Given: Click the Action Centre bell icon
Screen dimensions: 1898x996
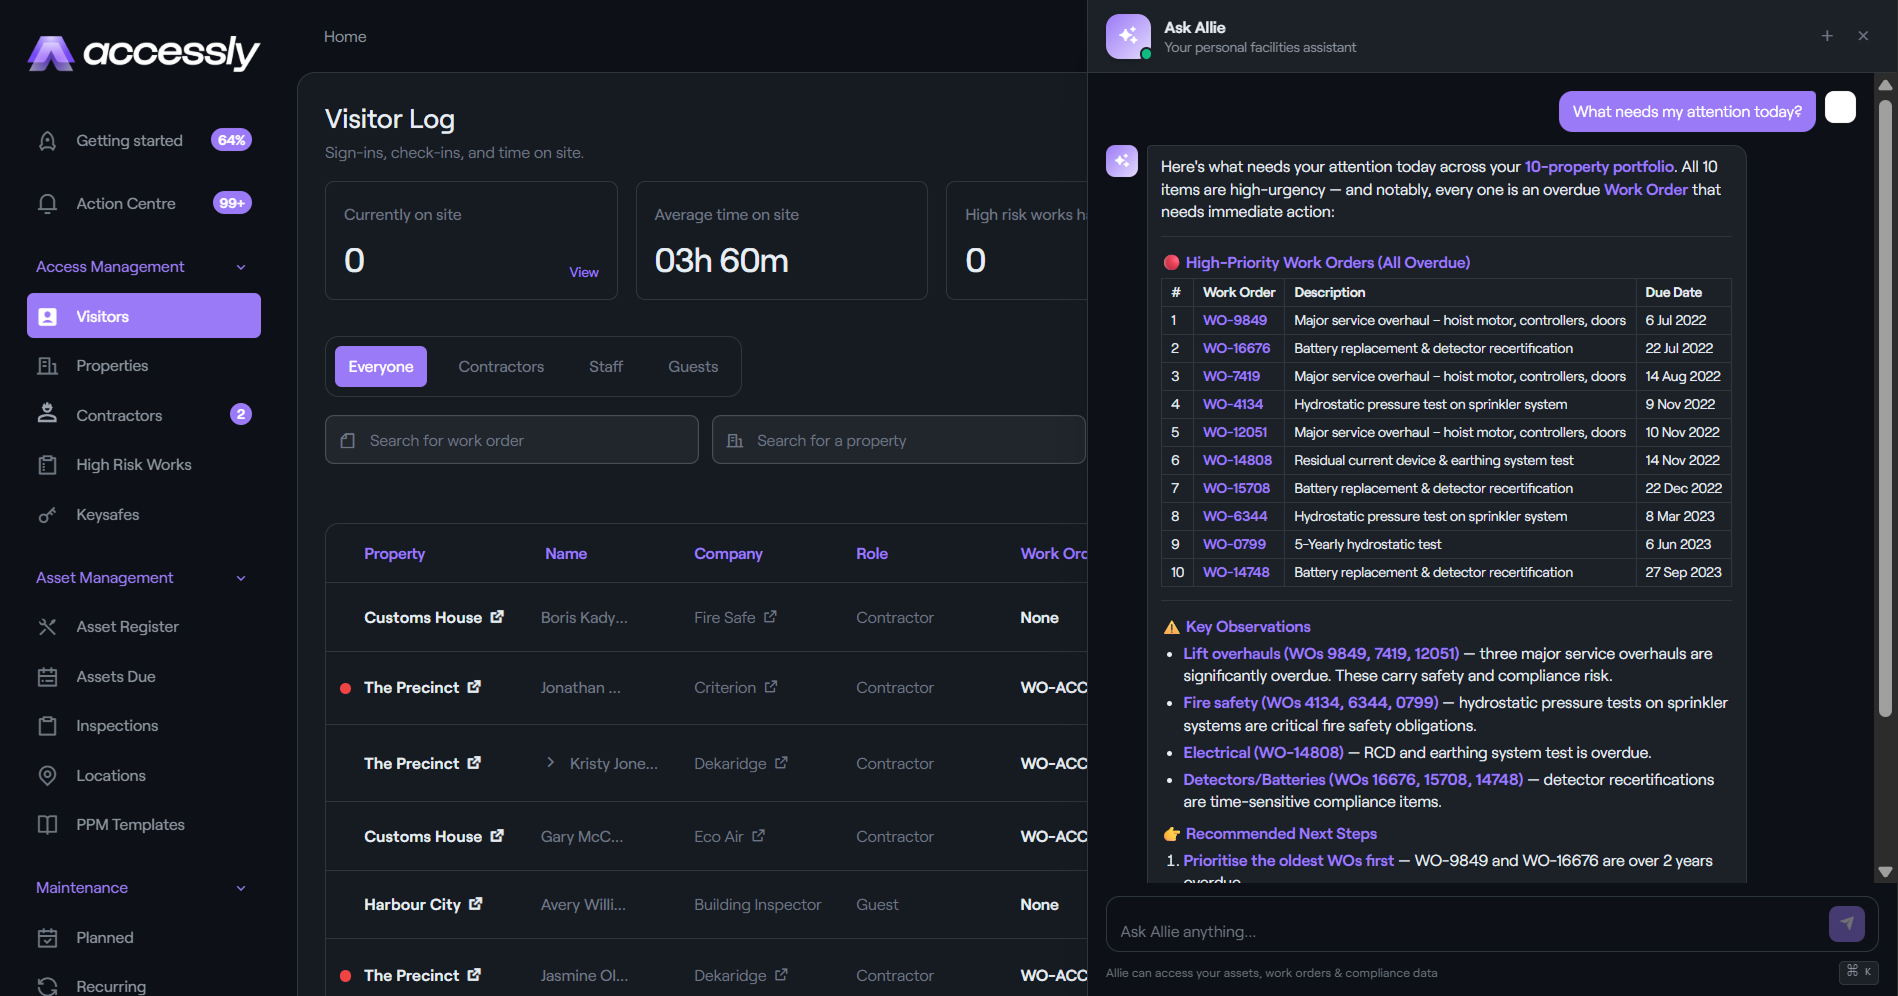Looking at the screenshot, I should tap(47, 204).
